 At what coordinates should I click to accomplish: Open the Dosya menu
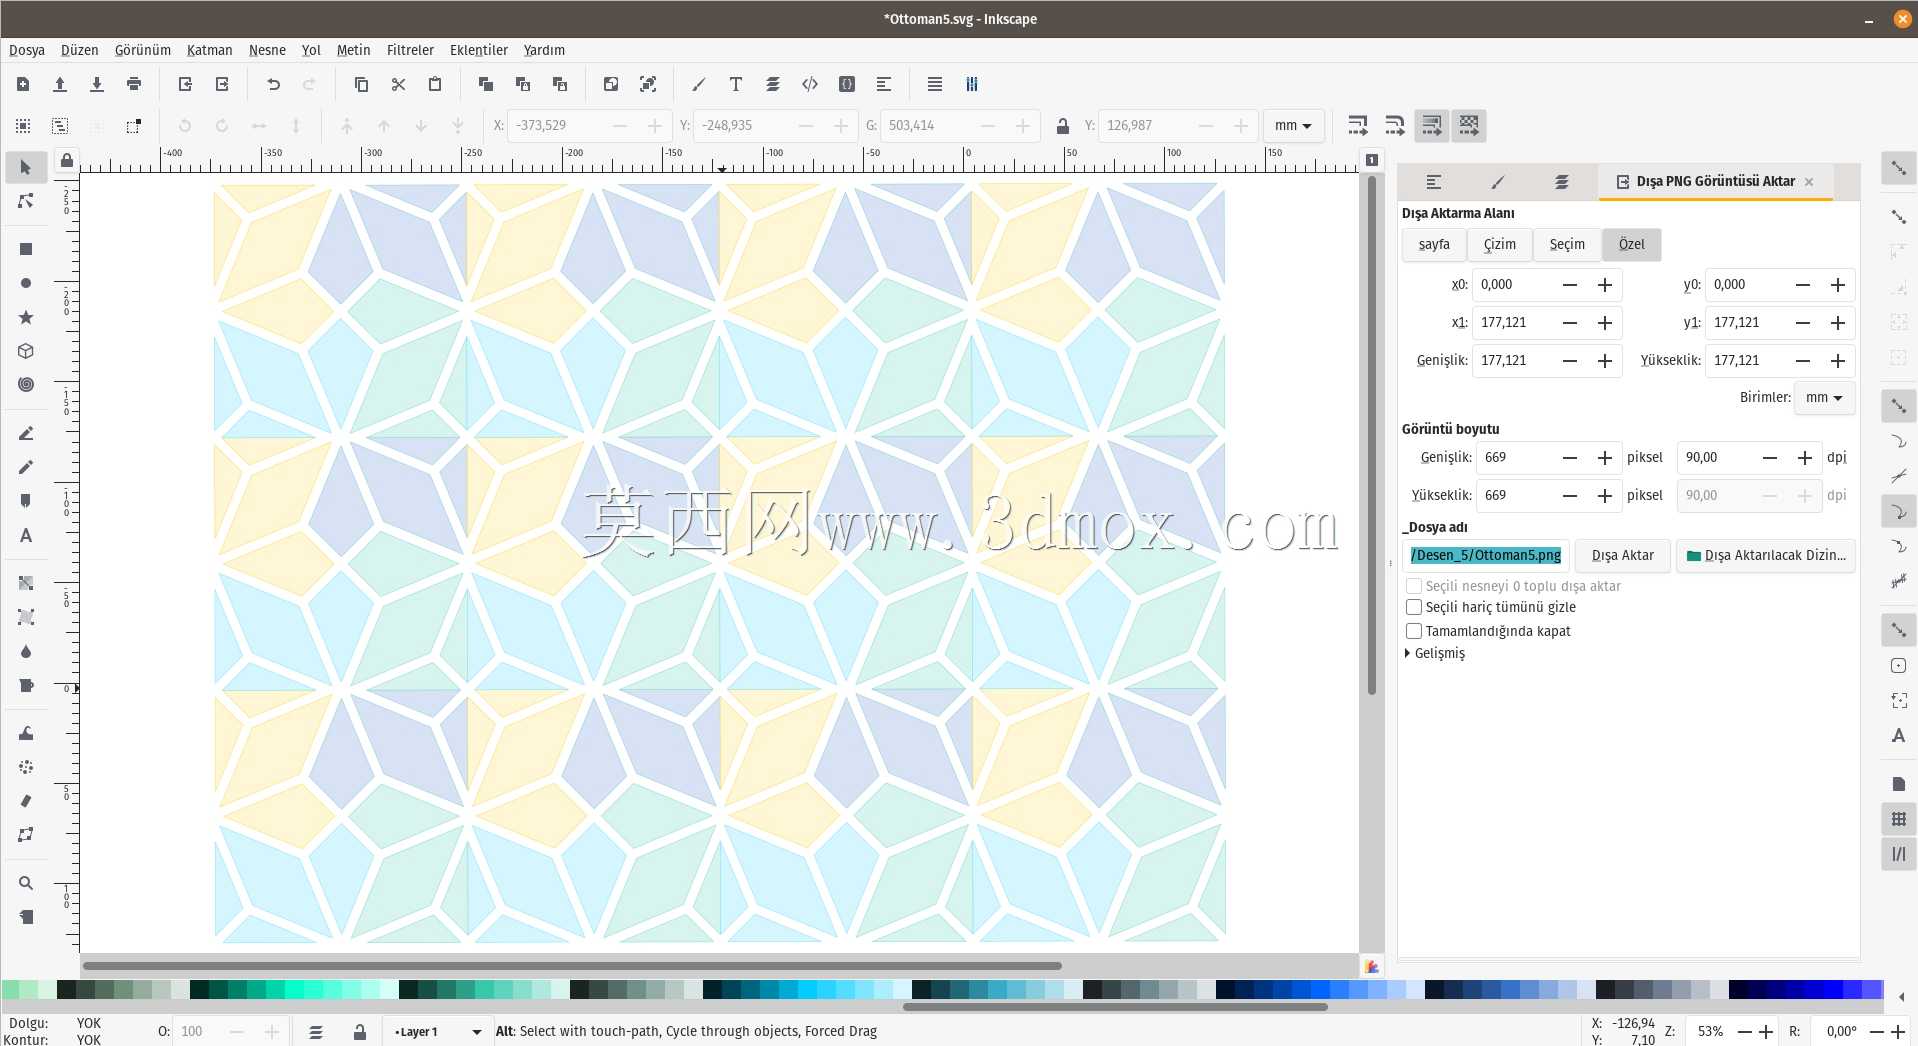pyautogui.click(x=27, y=50)
